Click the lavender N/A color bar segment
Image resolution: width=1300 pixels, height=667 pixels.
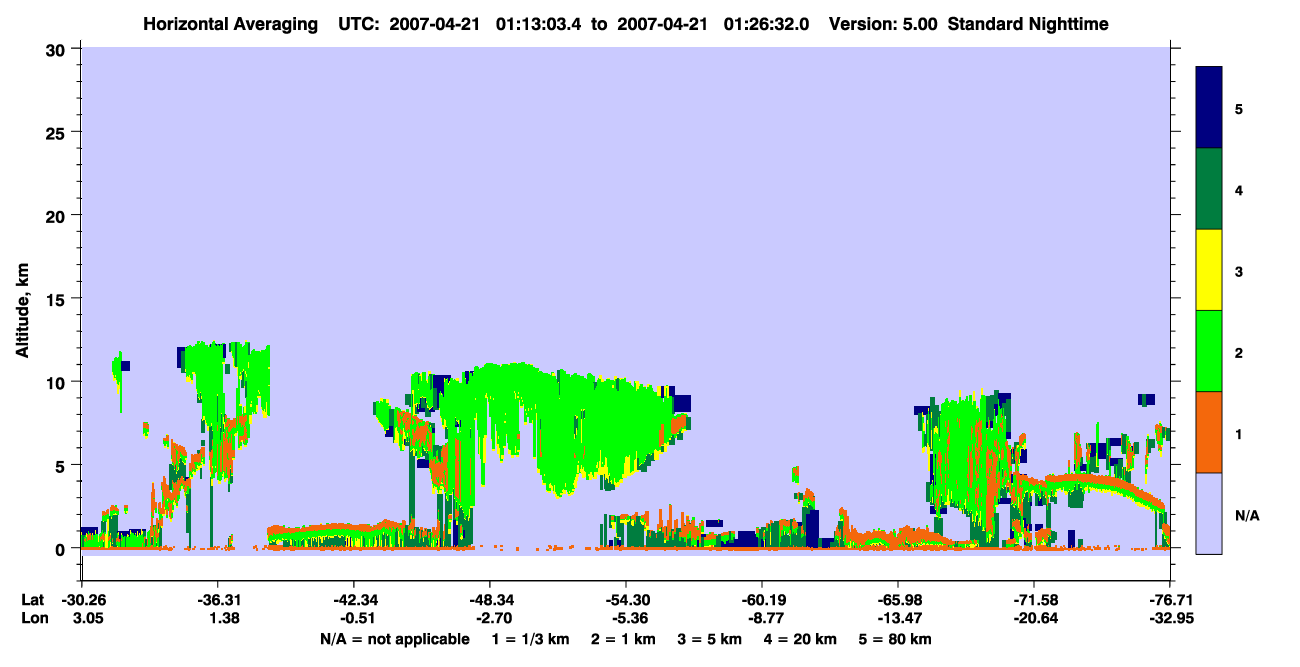click(1209, 513)
